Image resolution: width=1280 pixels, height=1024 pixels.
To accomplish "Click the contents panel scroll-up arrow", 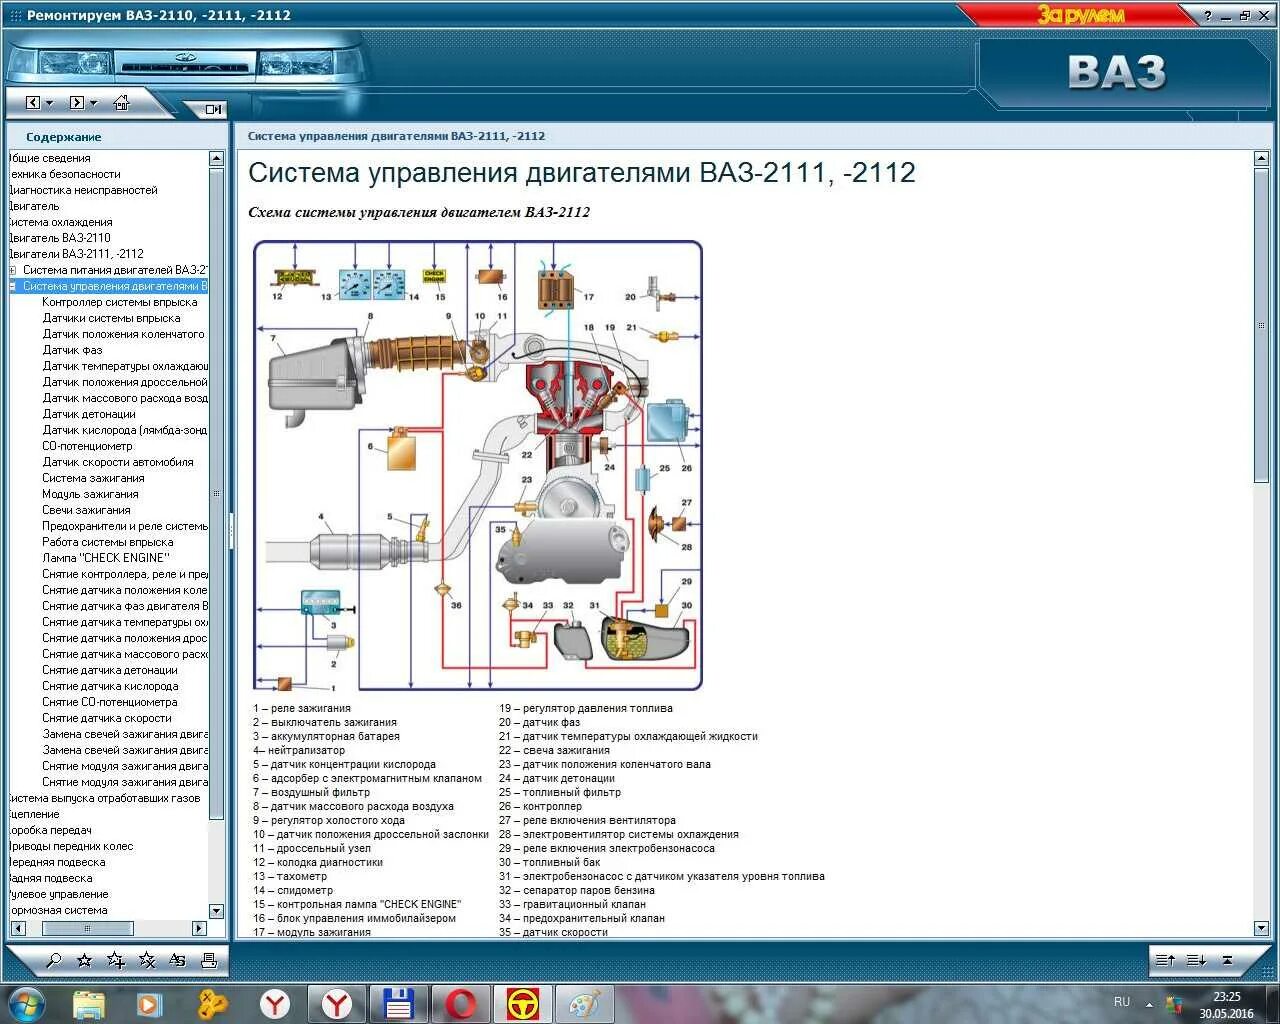I will pyautogui.click(x=216, y=158).
